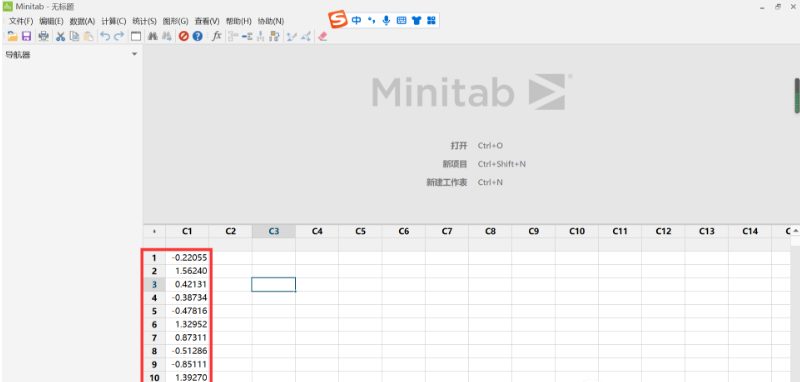The width and height of the screenshot is (800, 382).
Task: Open the Sogou soft keyboard icon
Action: [x=402, y=20]
